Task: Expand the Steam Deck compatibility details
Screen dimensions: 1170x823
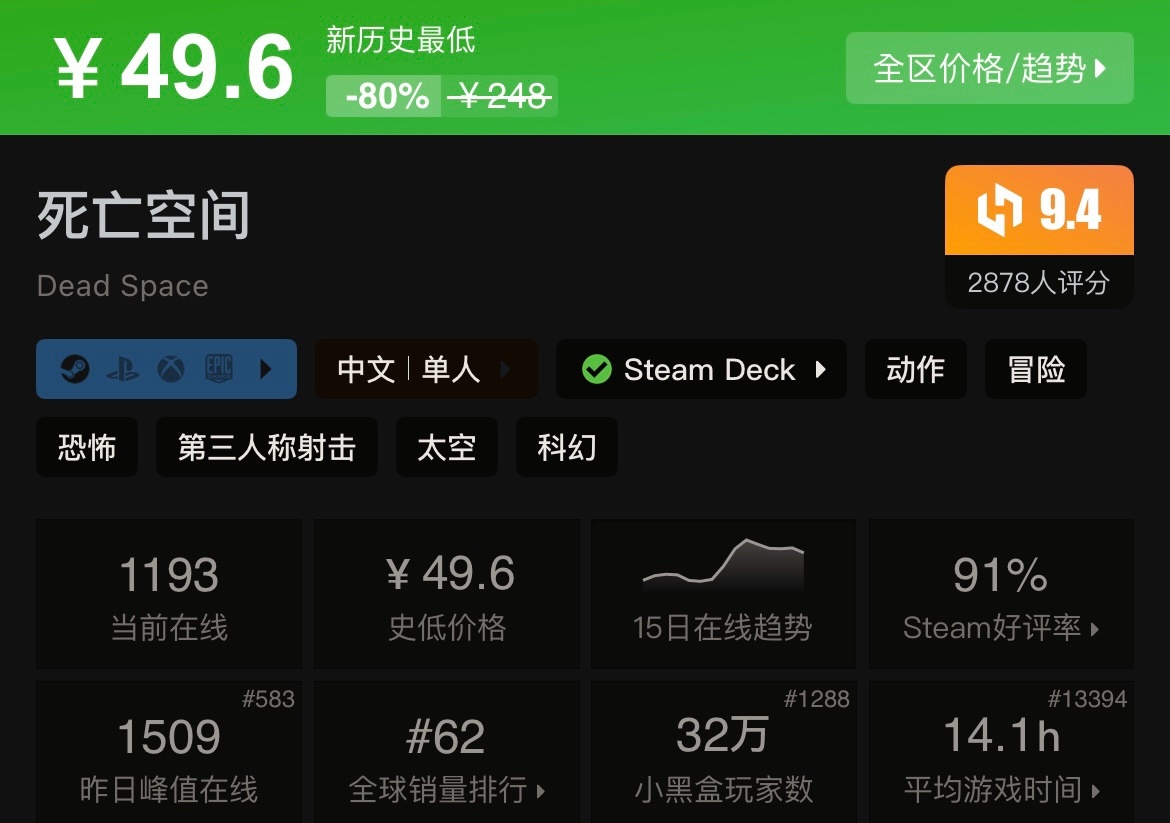Action: point(821,369)
